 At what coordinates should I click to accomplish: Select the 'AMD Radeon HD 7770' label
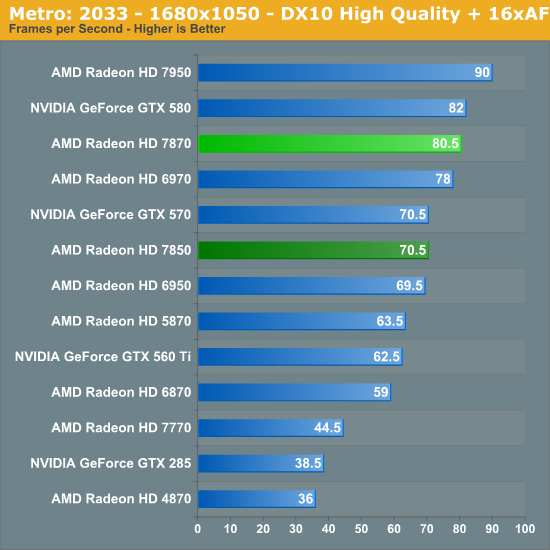121,428
